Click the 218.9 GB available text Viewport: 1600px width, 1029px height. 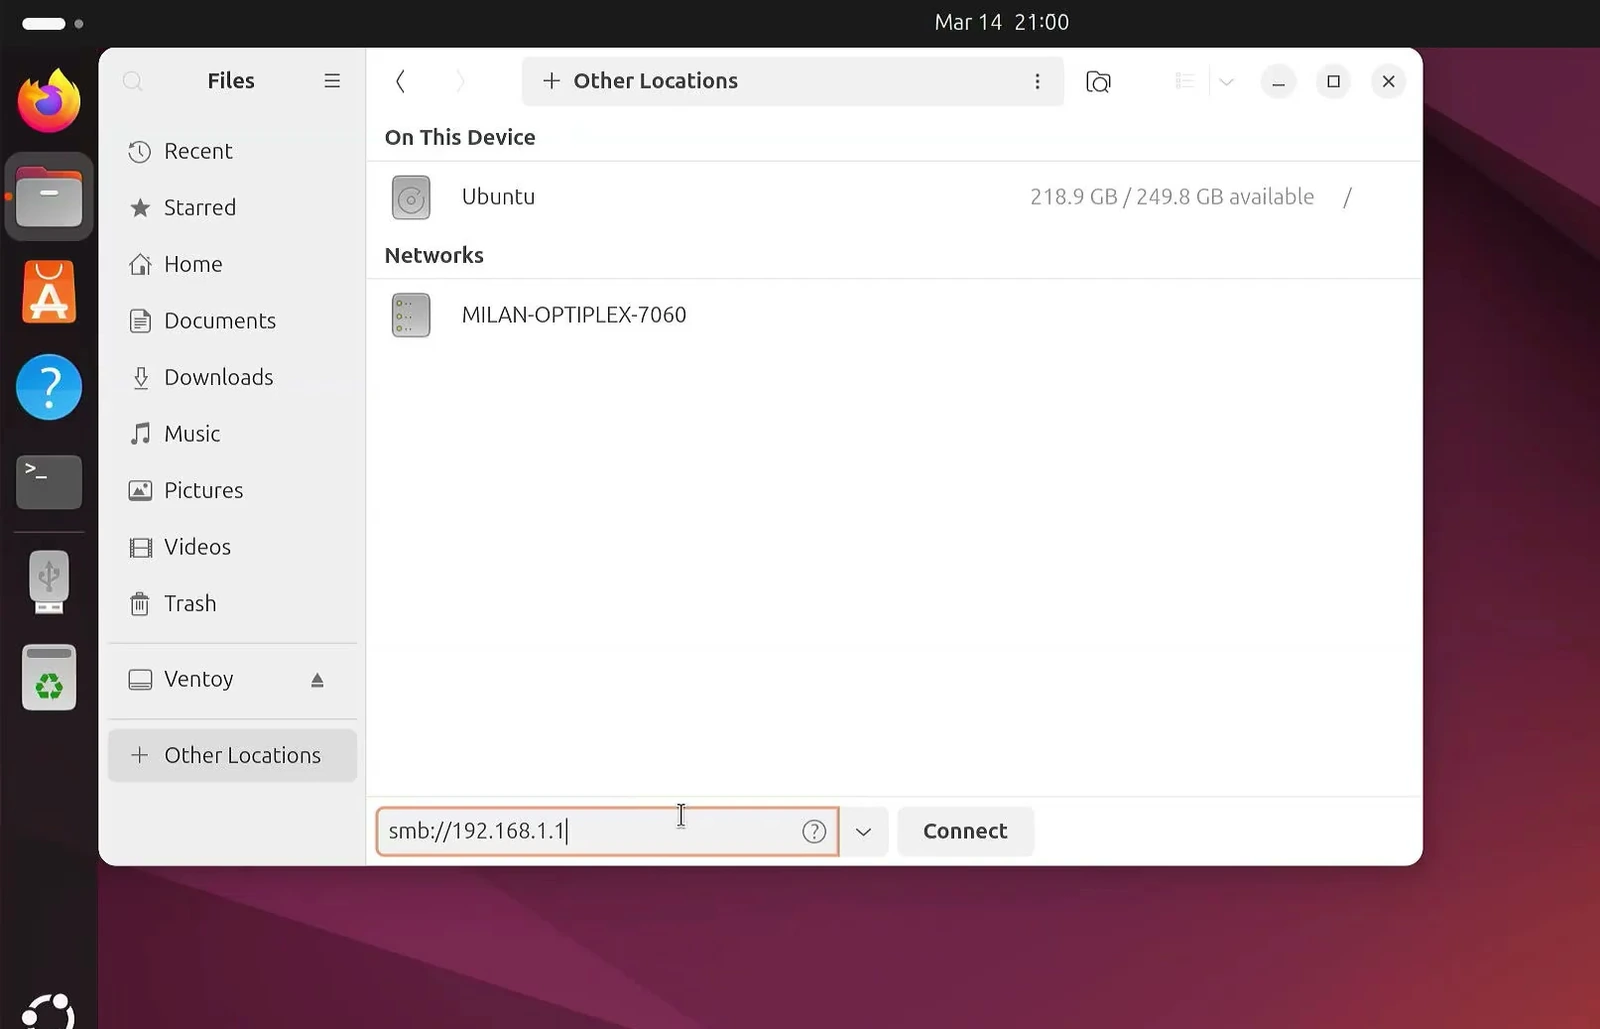[x=1172, y=197]
